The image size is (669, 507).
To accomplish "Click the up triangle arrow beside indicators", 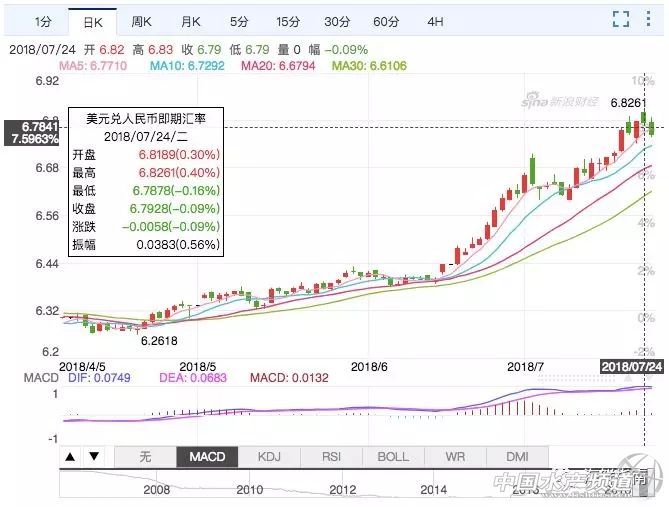I will click(71, 457).
